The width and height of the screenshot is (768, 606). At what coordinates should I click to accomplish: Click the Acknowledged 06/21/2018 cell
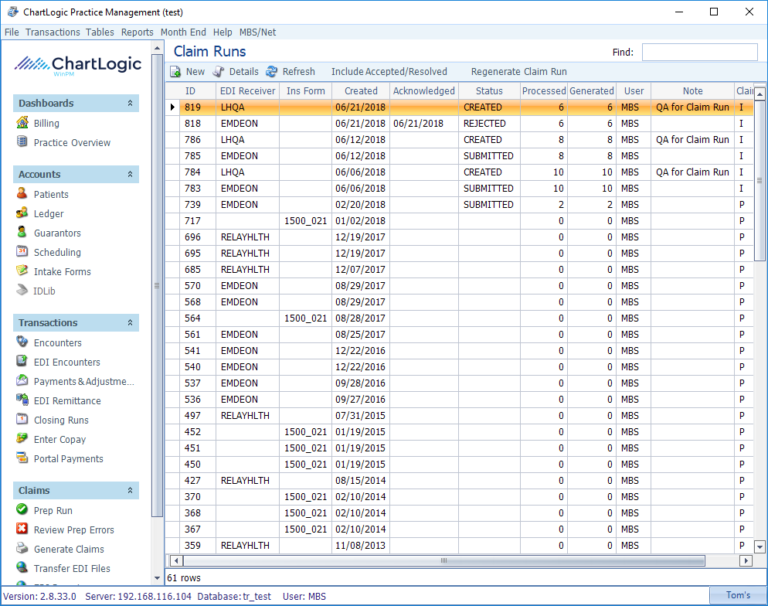424,123
